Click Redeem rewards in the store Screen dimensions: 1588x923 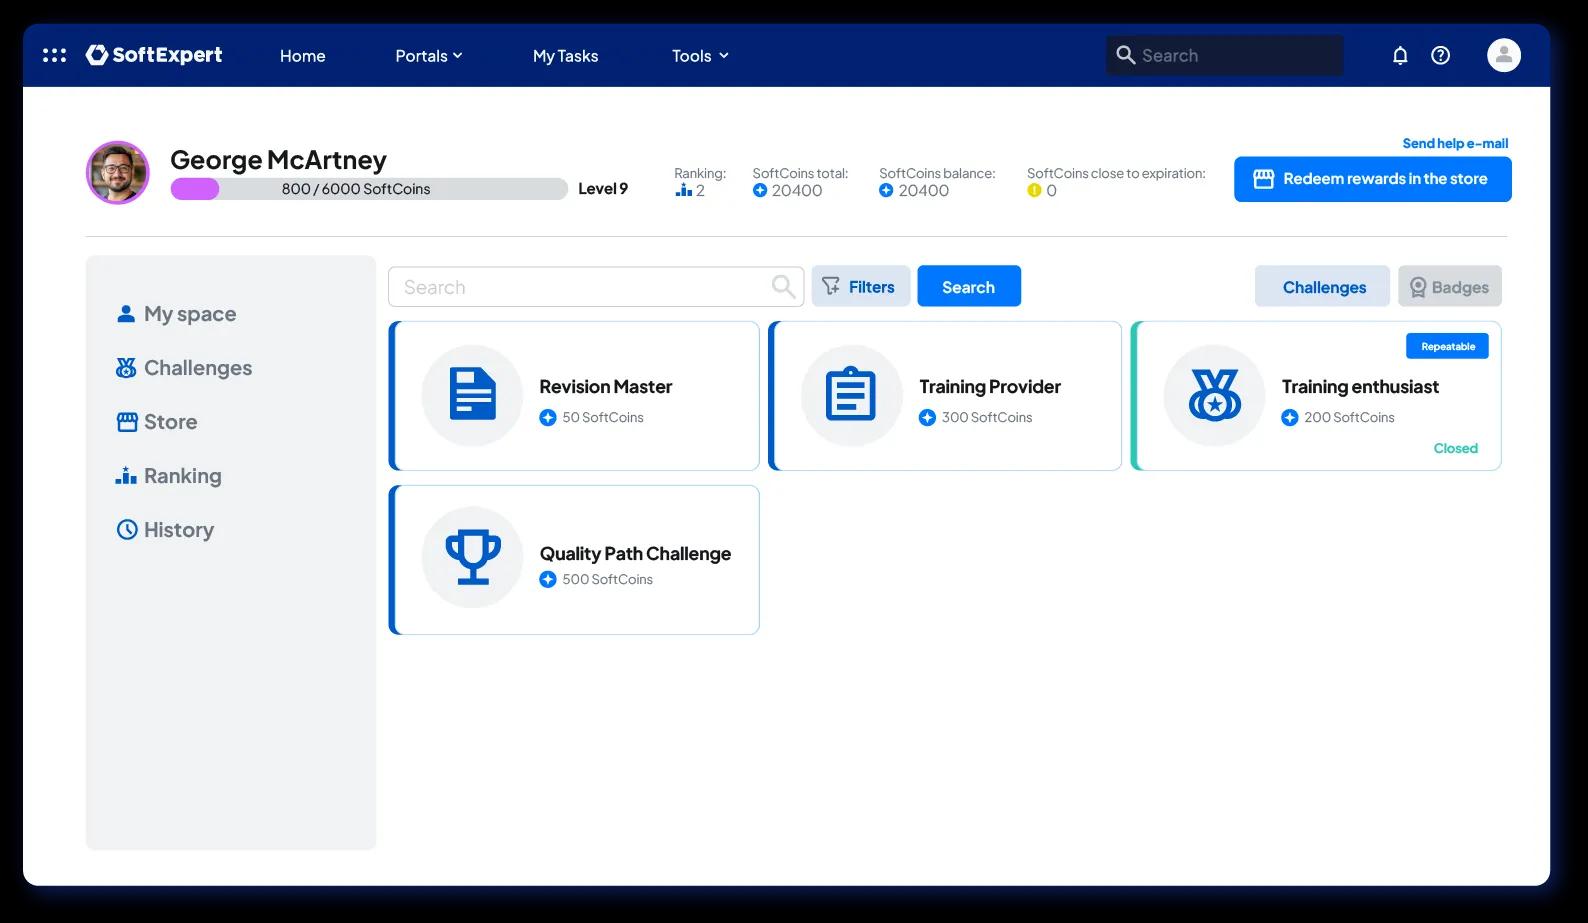pyautogui.click(x=1372, y=179)
